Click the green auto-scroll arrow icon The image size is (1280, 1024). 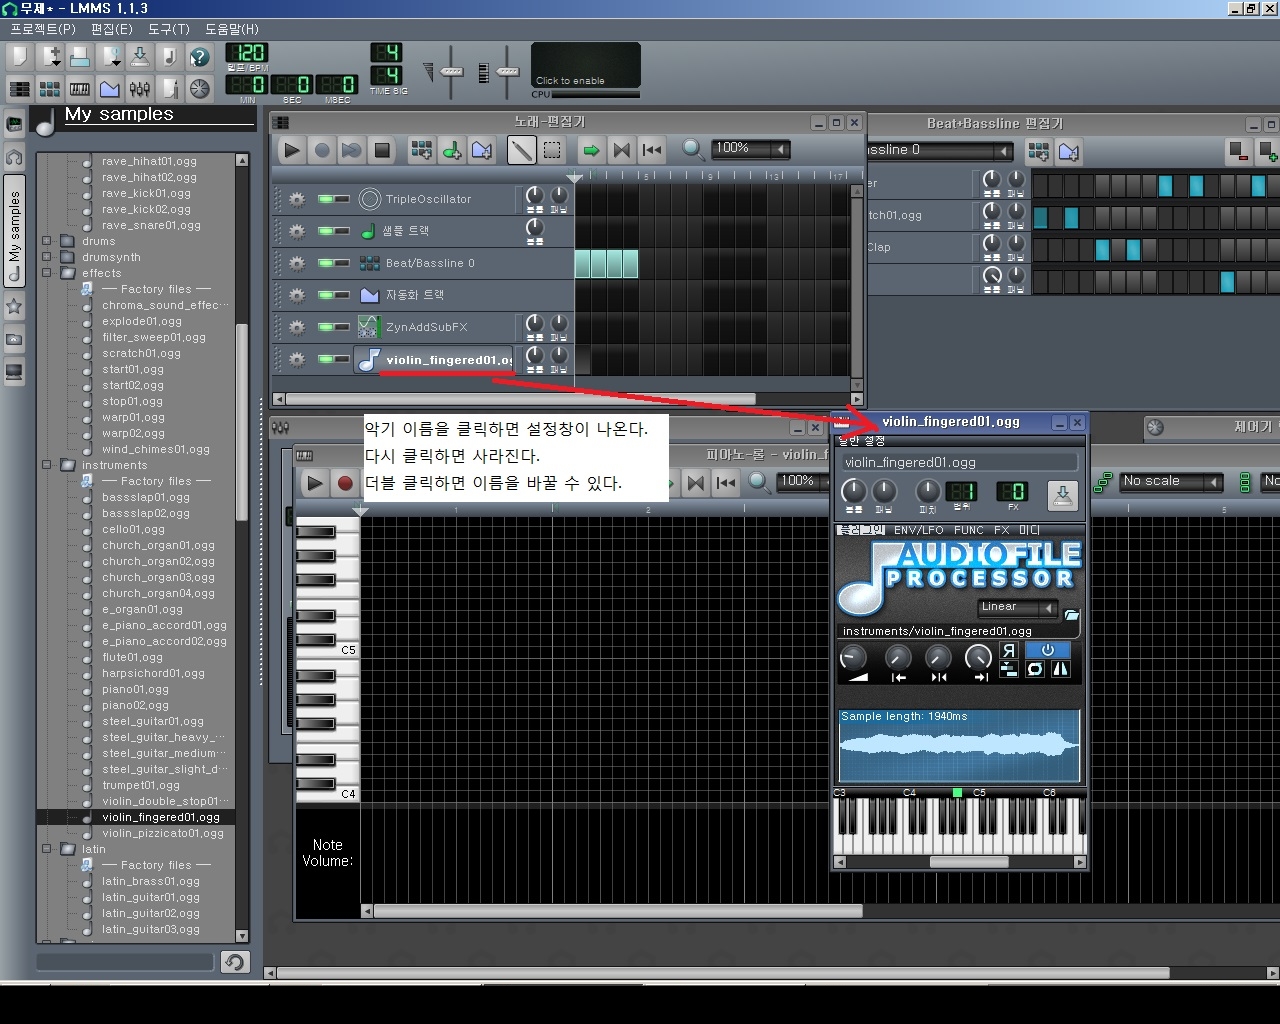tap(591, 151)
